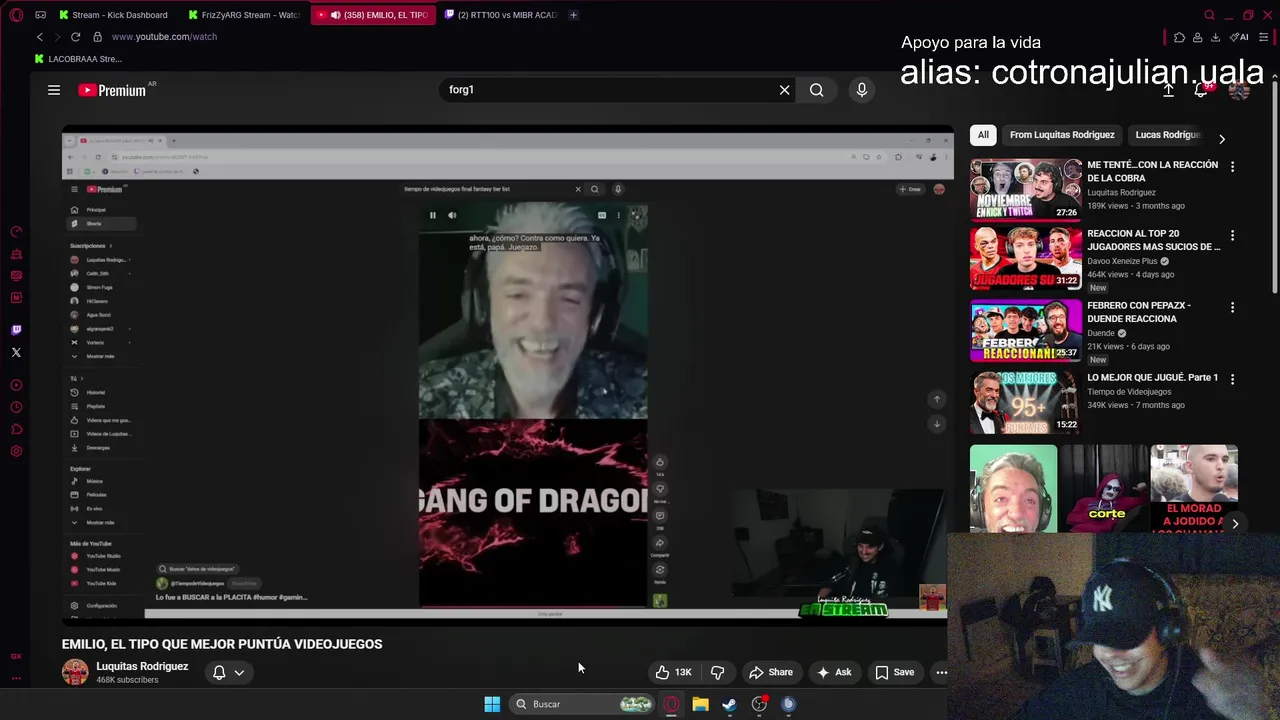This screenshot has height=720, width=1280.
Task: Open options for ME TENTÉ video
Action: tap(1232, 167)
